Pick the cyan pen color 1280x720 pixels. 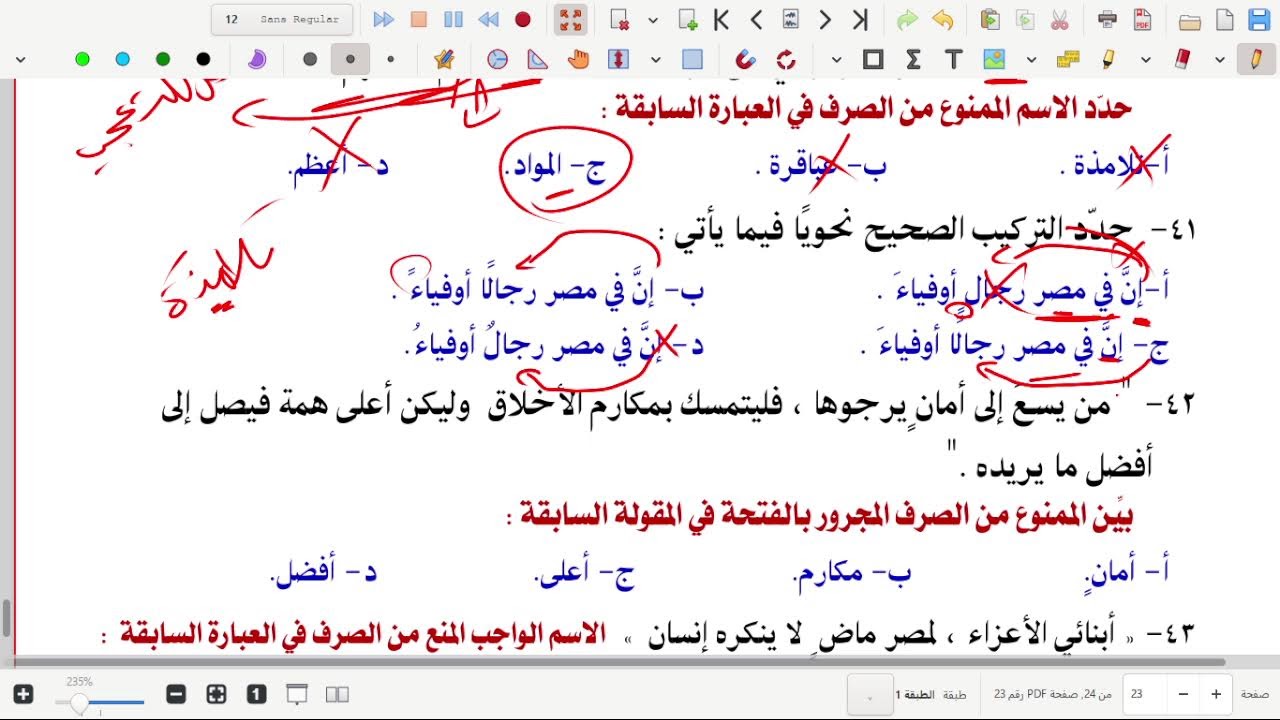(x=122, y=60)
